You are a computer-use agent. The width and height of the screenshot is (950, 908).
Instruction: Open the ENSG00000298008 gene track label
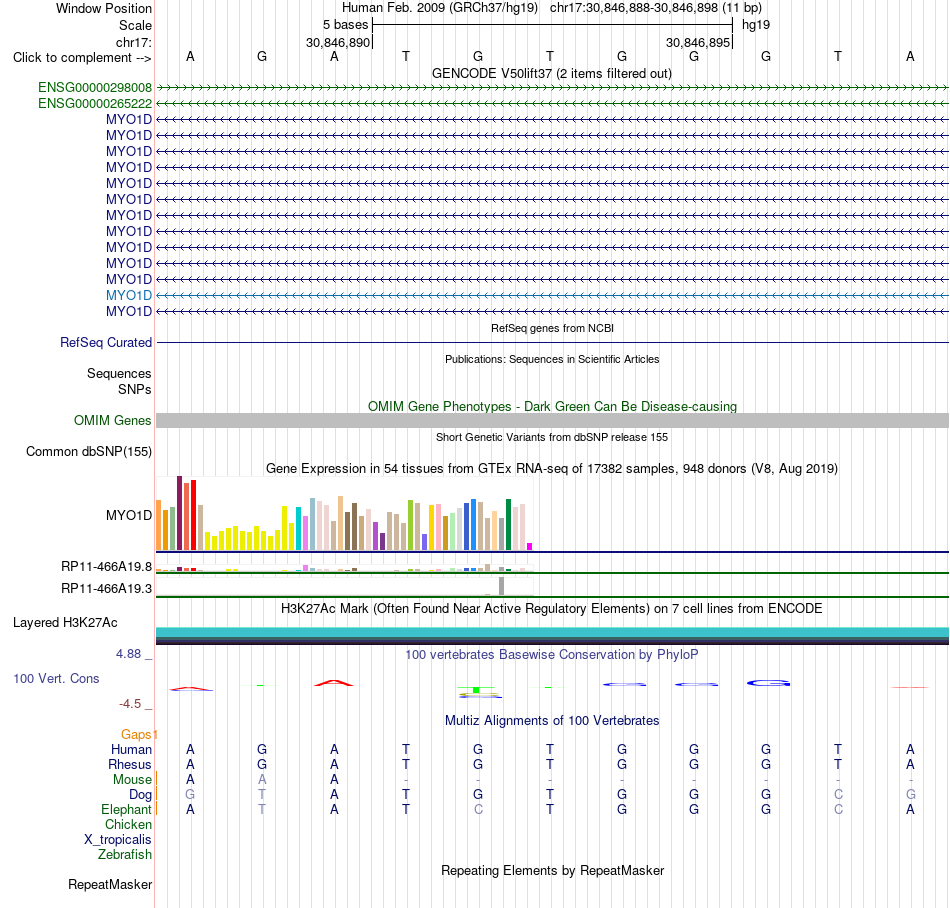click(x=95, y=88)
